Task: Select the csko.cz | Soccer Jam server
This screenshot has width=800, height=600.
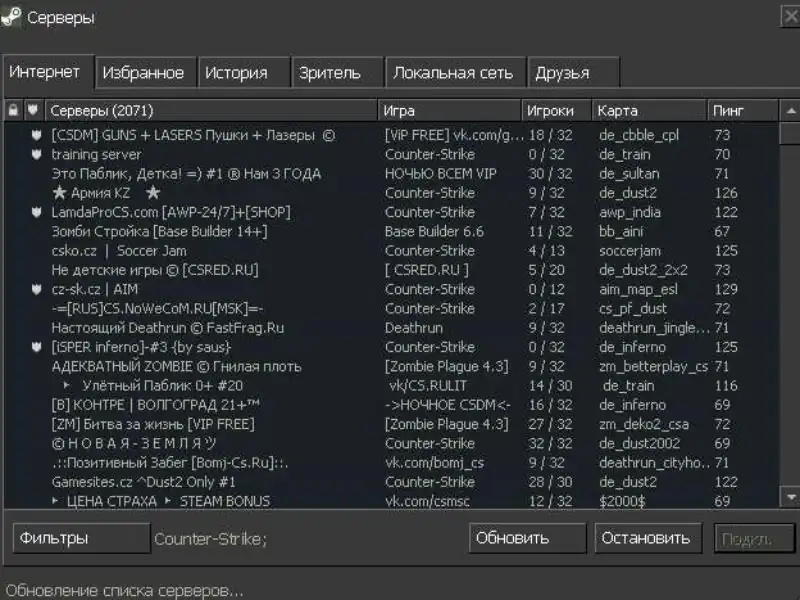Action: point(392,251)
